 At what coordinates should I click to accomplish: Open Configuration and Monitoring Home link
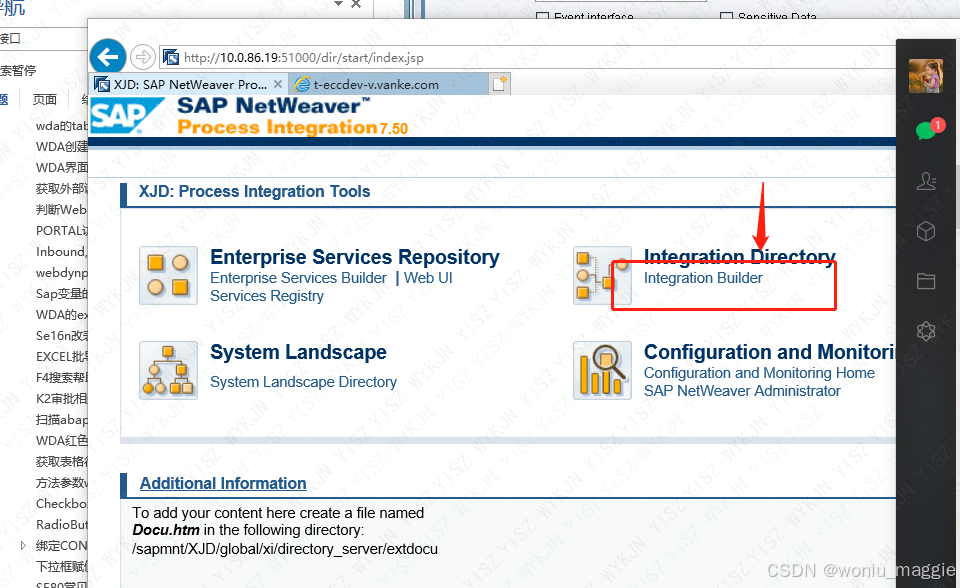(x=759, y=373)
